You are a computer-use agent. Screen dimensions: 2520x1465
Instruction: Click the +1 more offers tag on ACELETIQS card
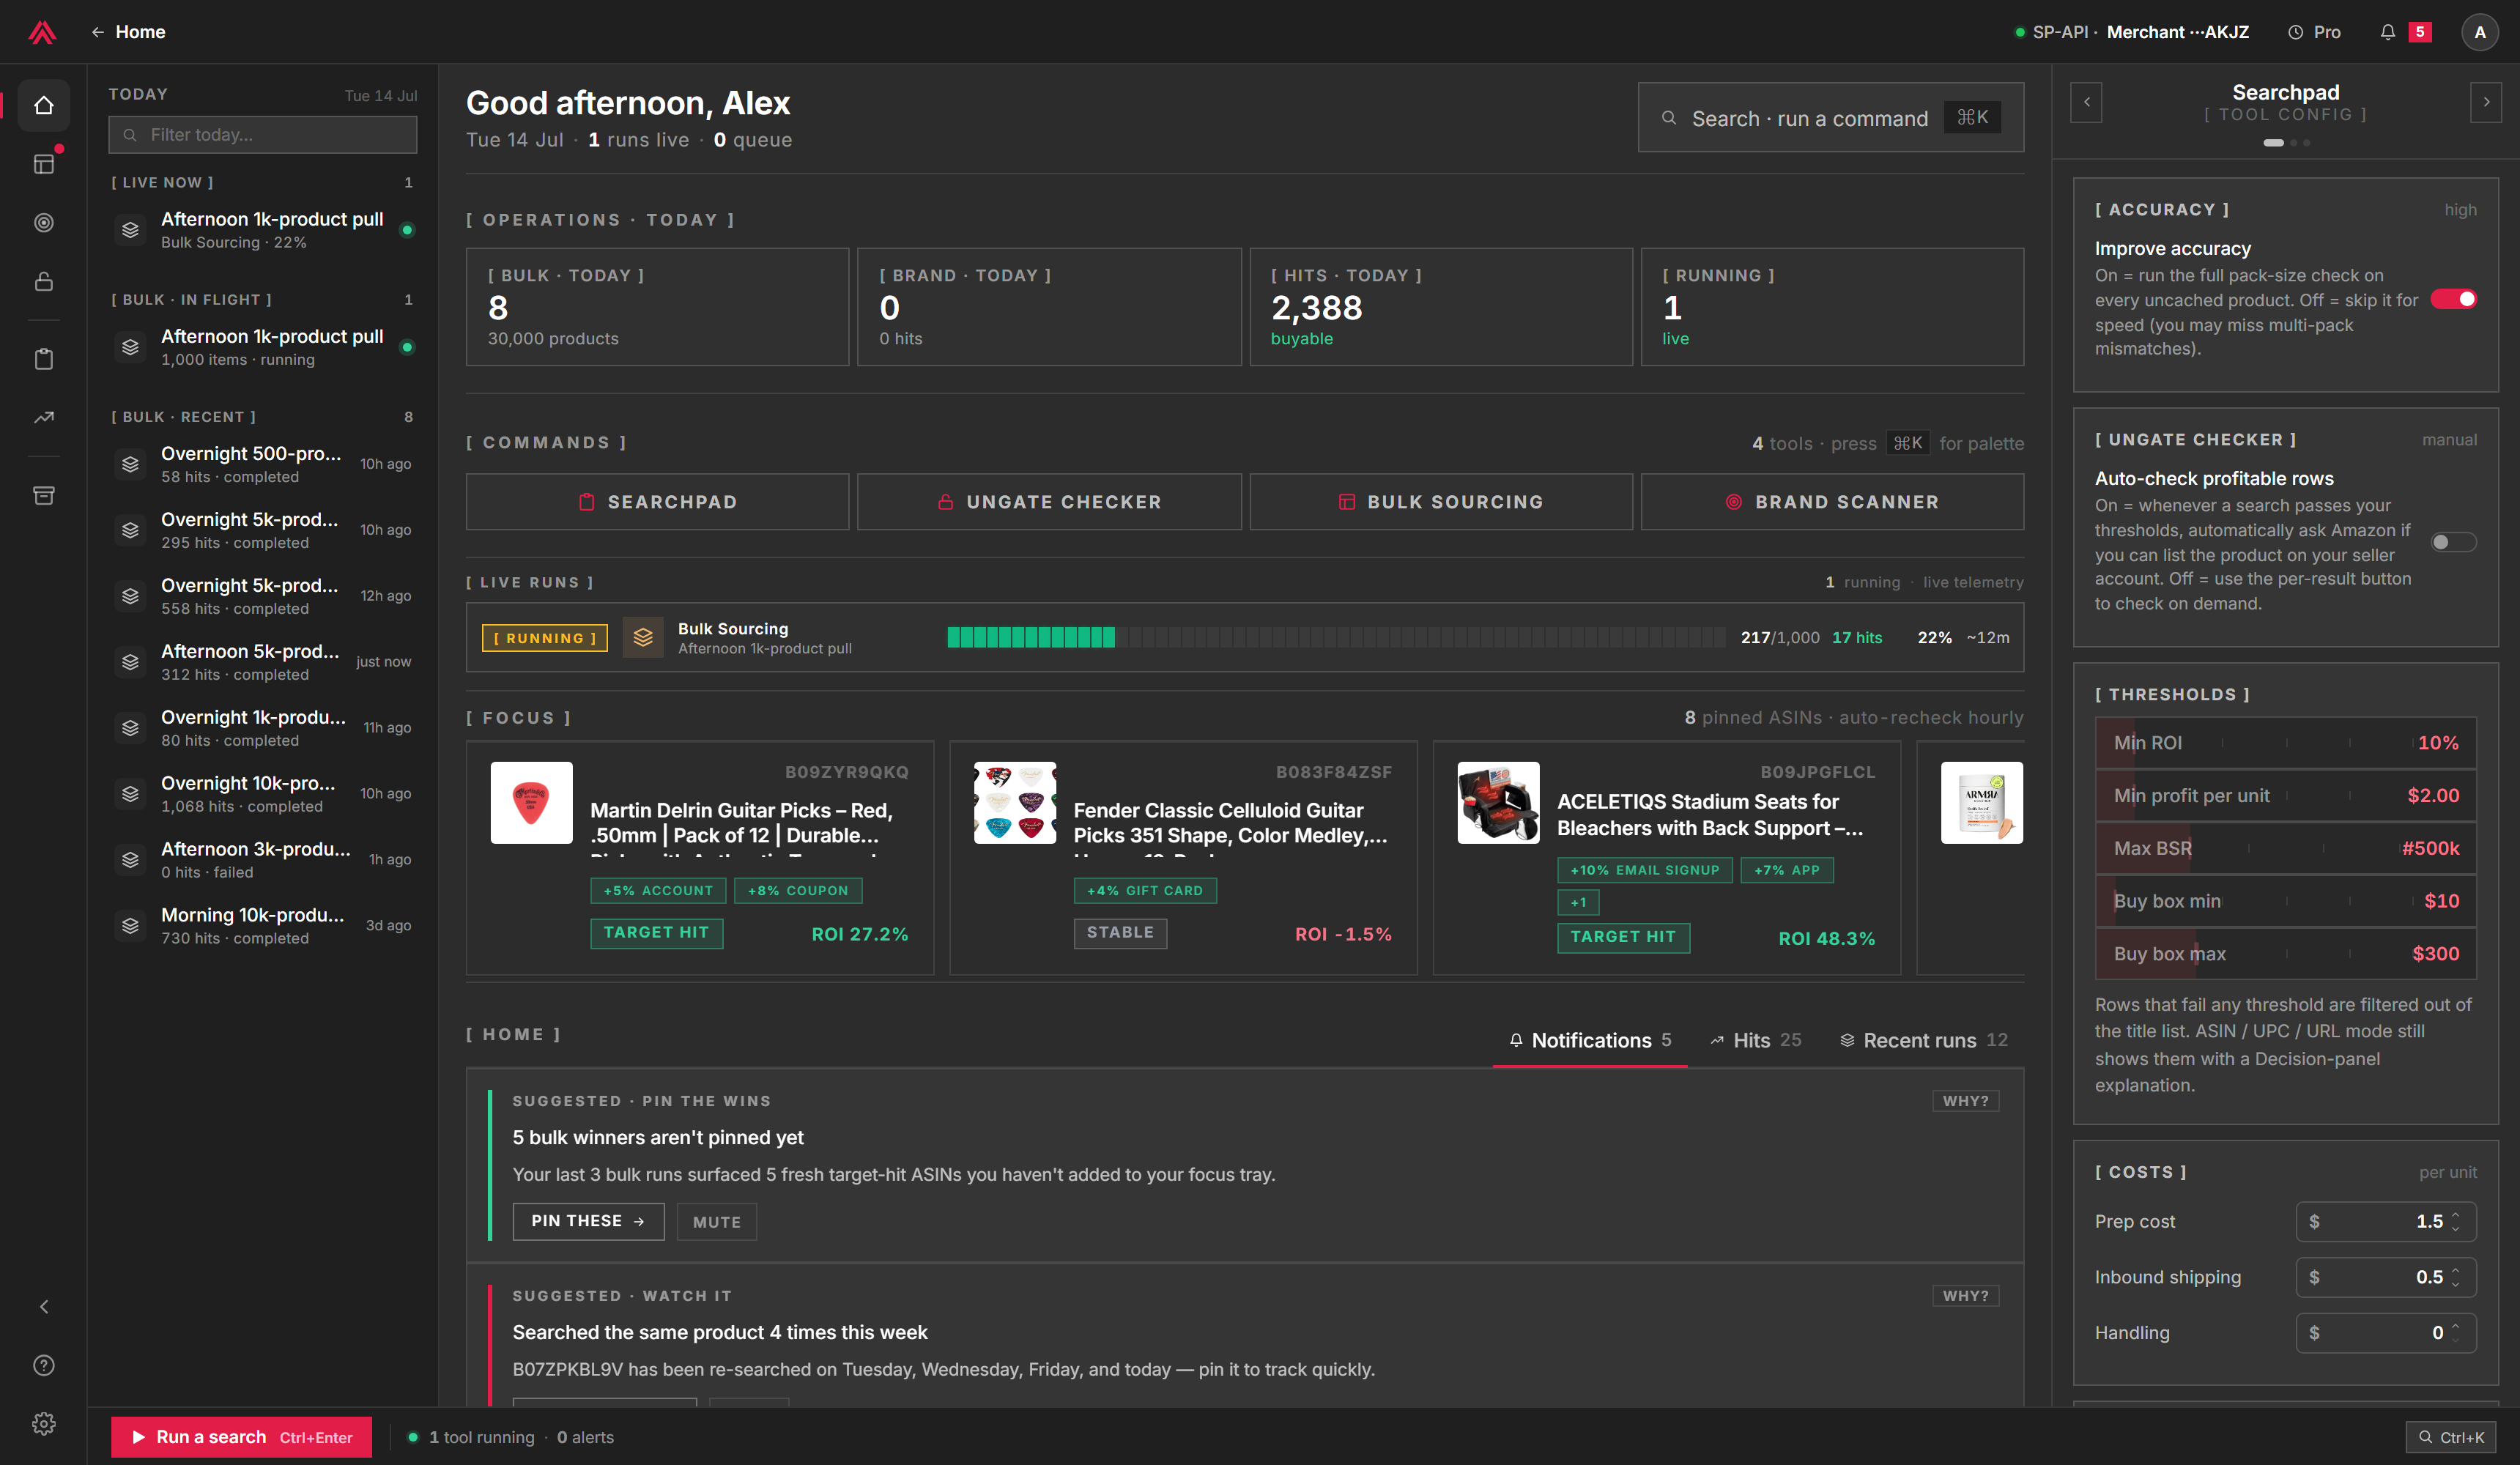(1578, 902)
